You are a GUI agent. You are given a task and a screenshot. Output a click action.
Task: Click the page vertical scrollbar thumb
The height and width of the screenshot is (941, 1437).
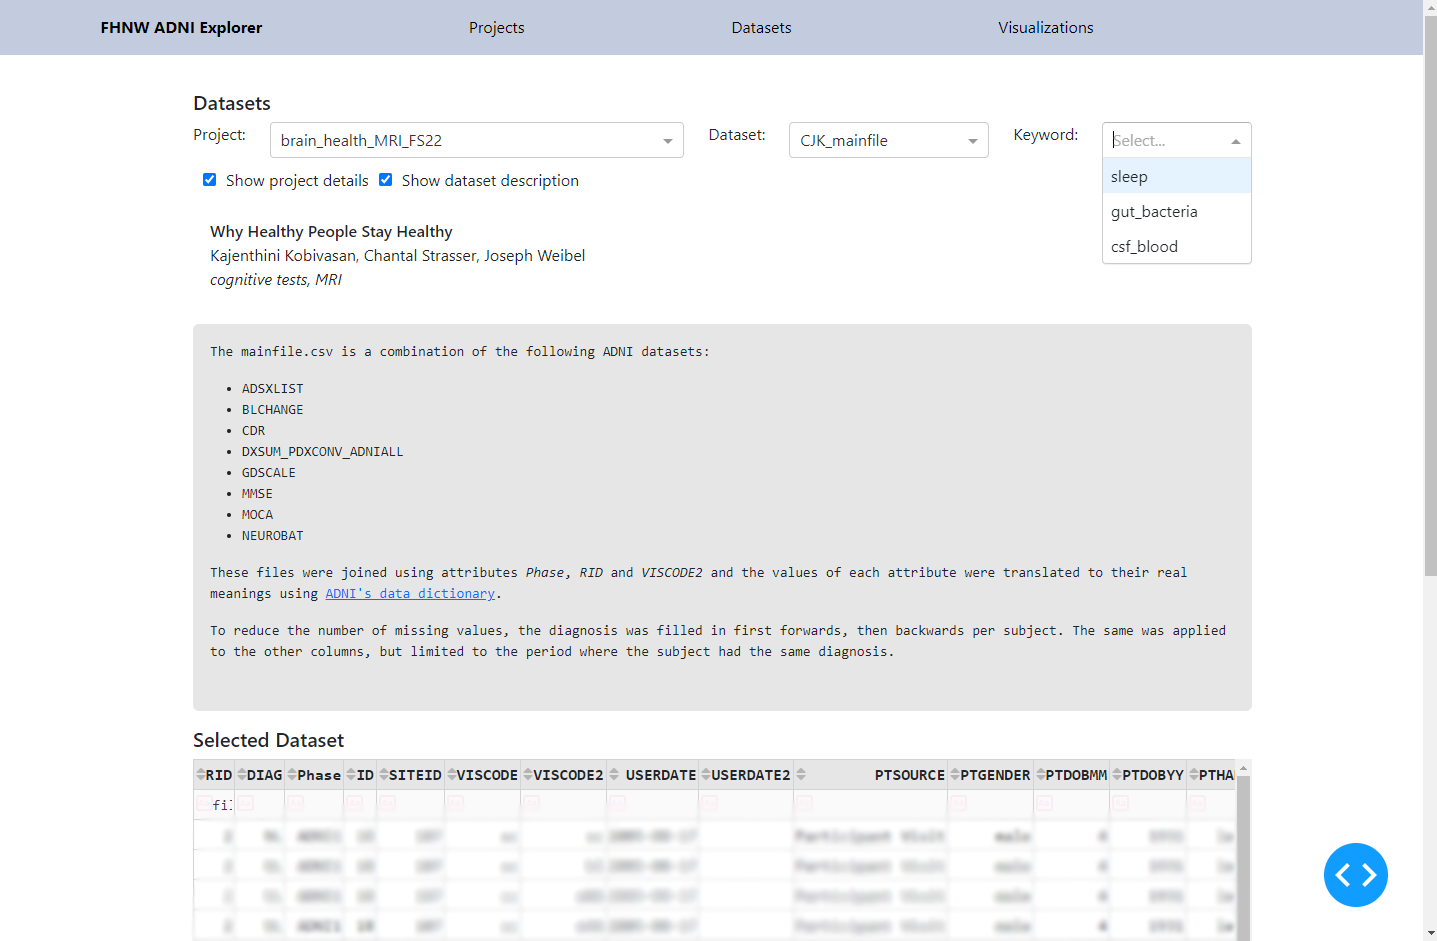pos(1430,296)
